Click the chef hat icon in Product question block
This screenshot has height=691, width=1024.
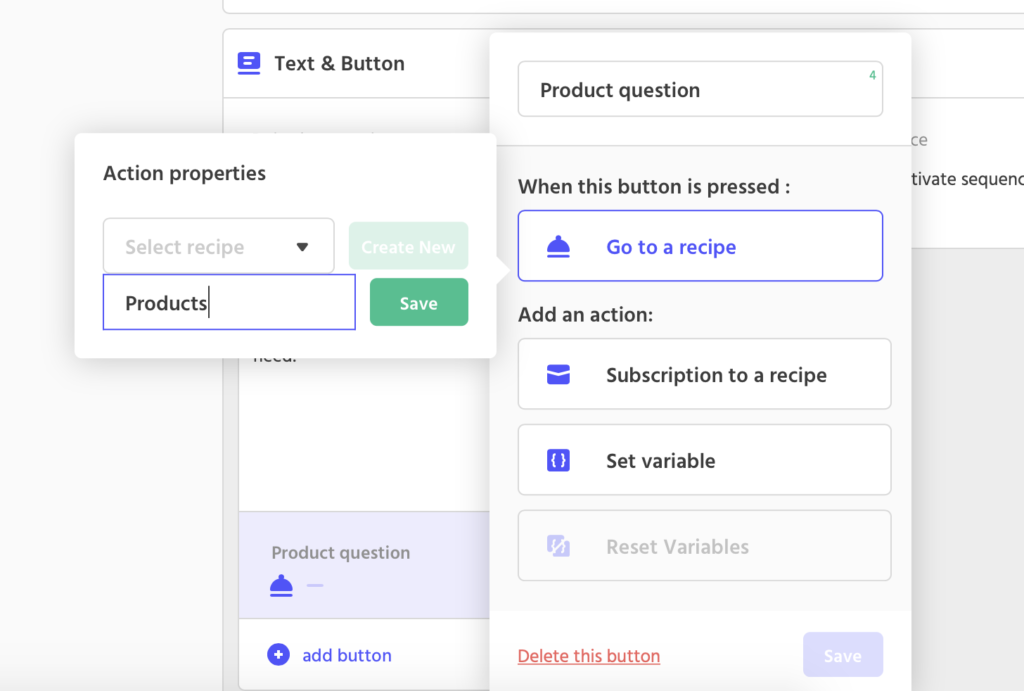281,585
